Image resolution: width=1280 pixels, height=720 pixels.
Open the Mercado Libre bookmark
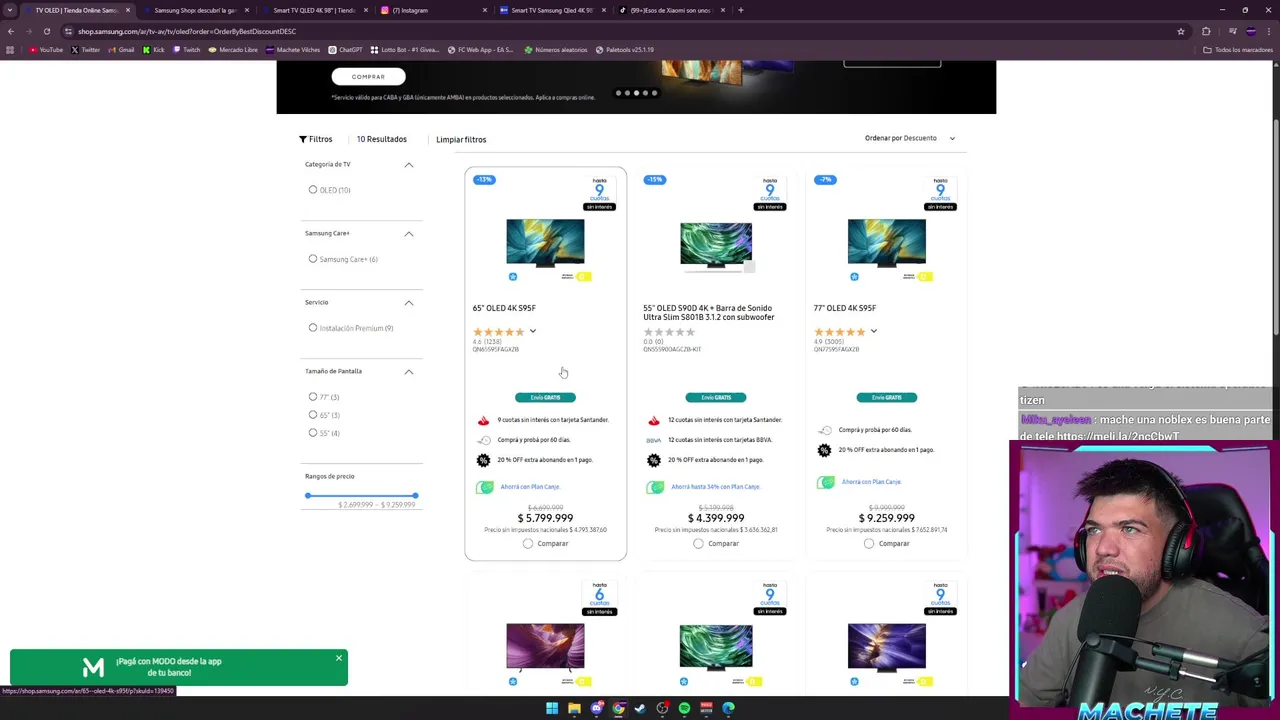click(x=233, y=50)
